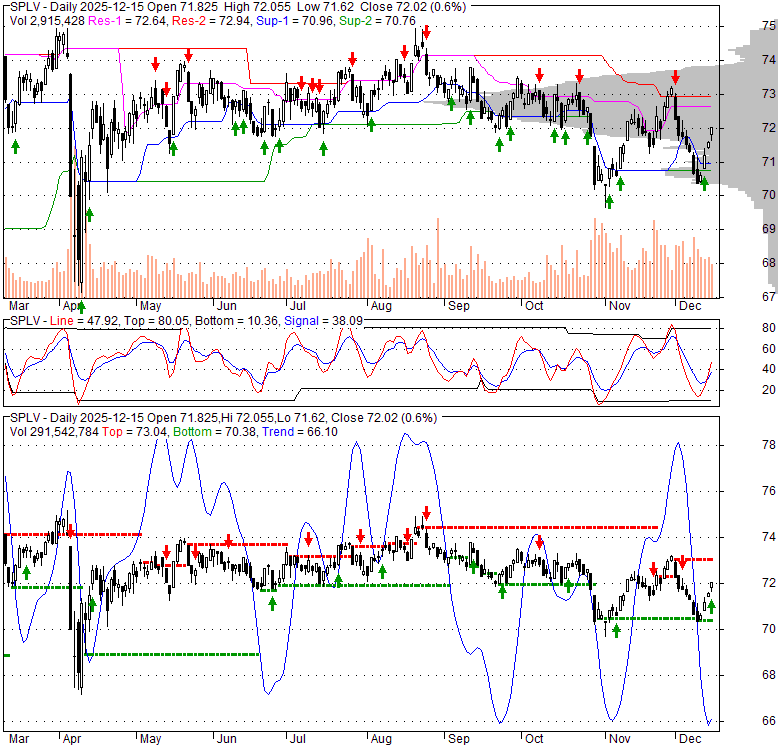Screen dimensions: 780x745
Task: Click the December green arrow in the bottom chart
Action: click(x=711, y=606)
